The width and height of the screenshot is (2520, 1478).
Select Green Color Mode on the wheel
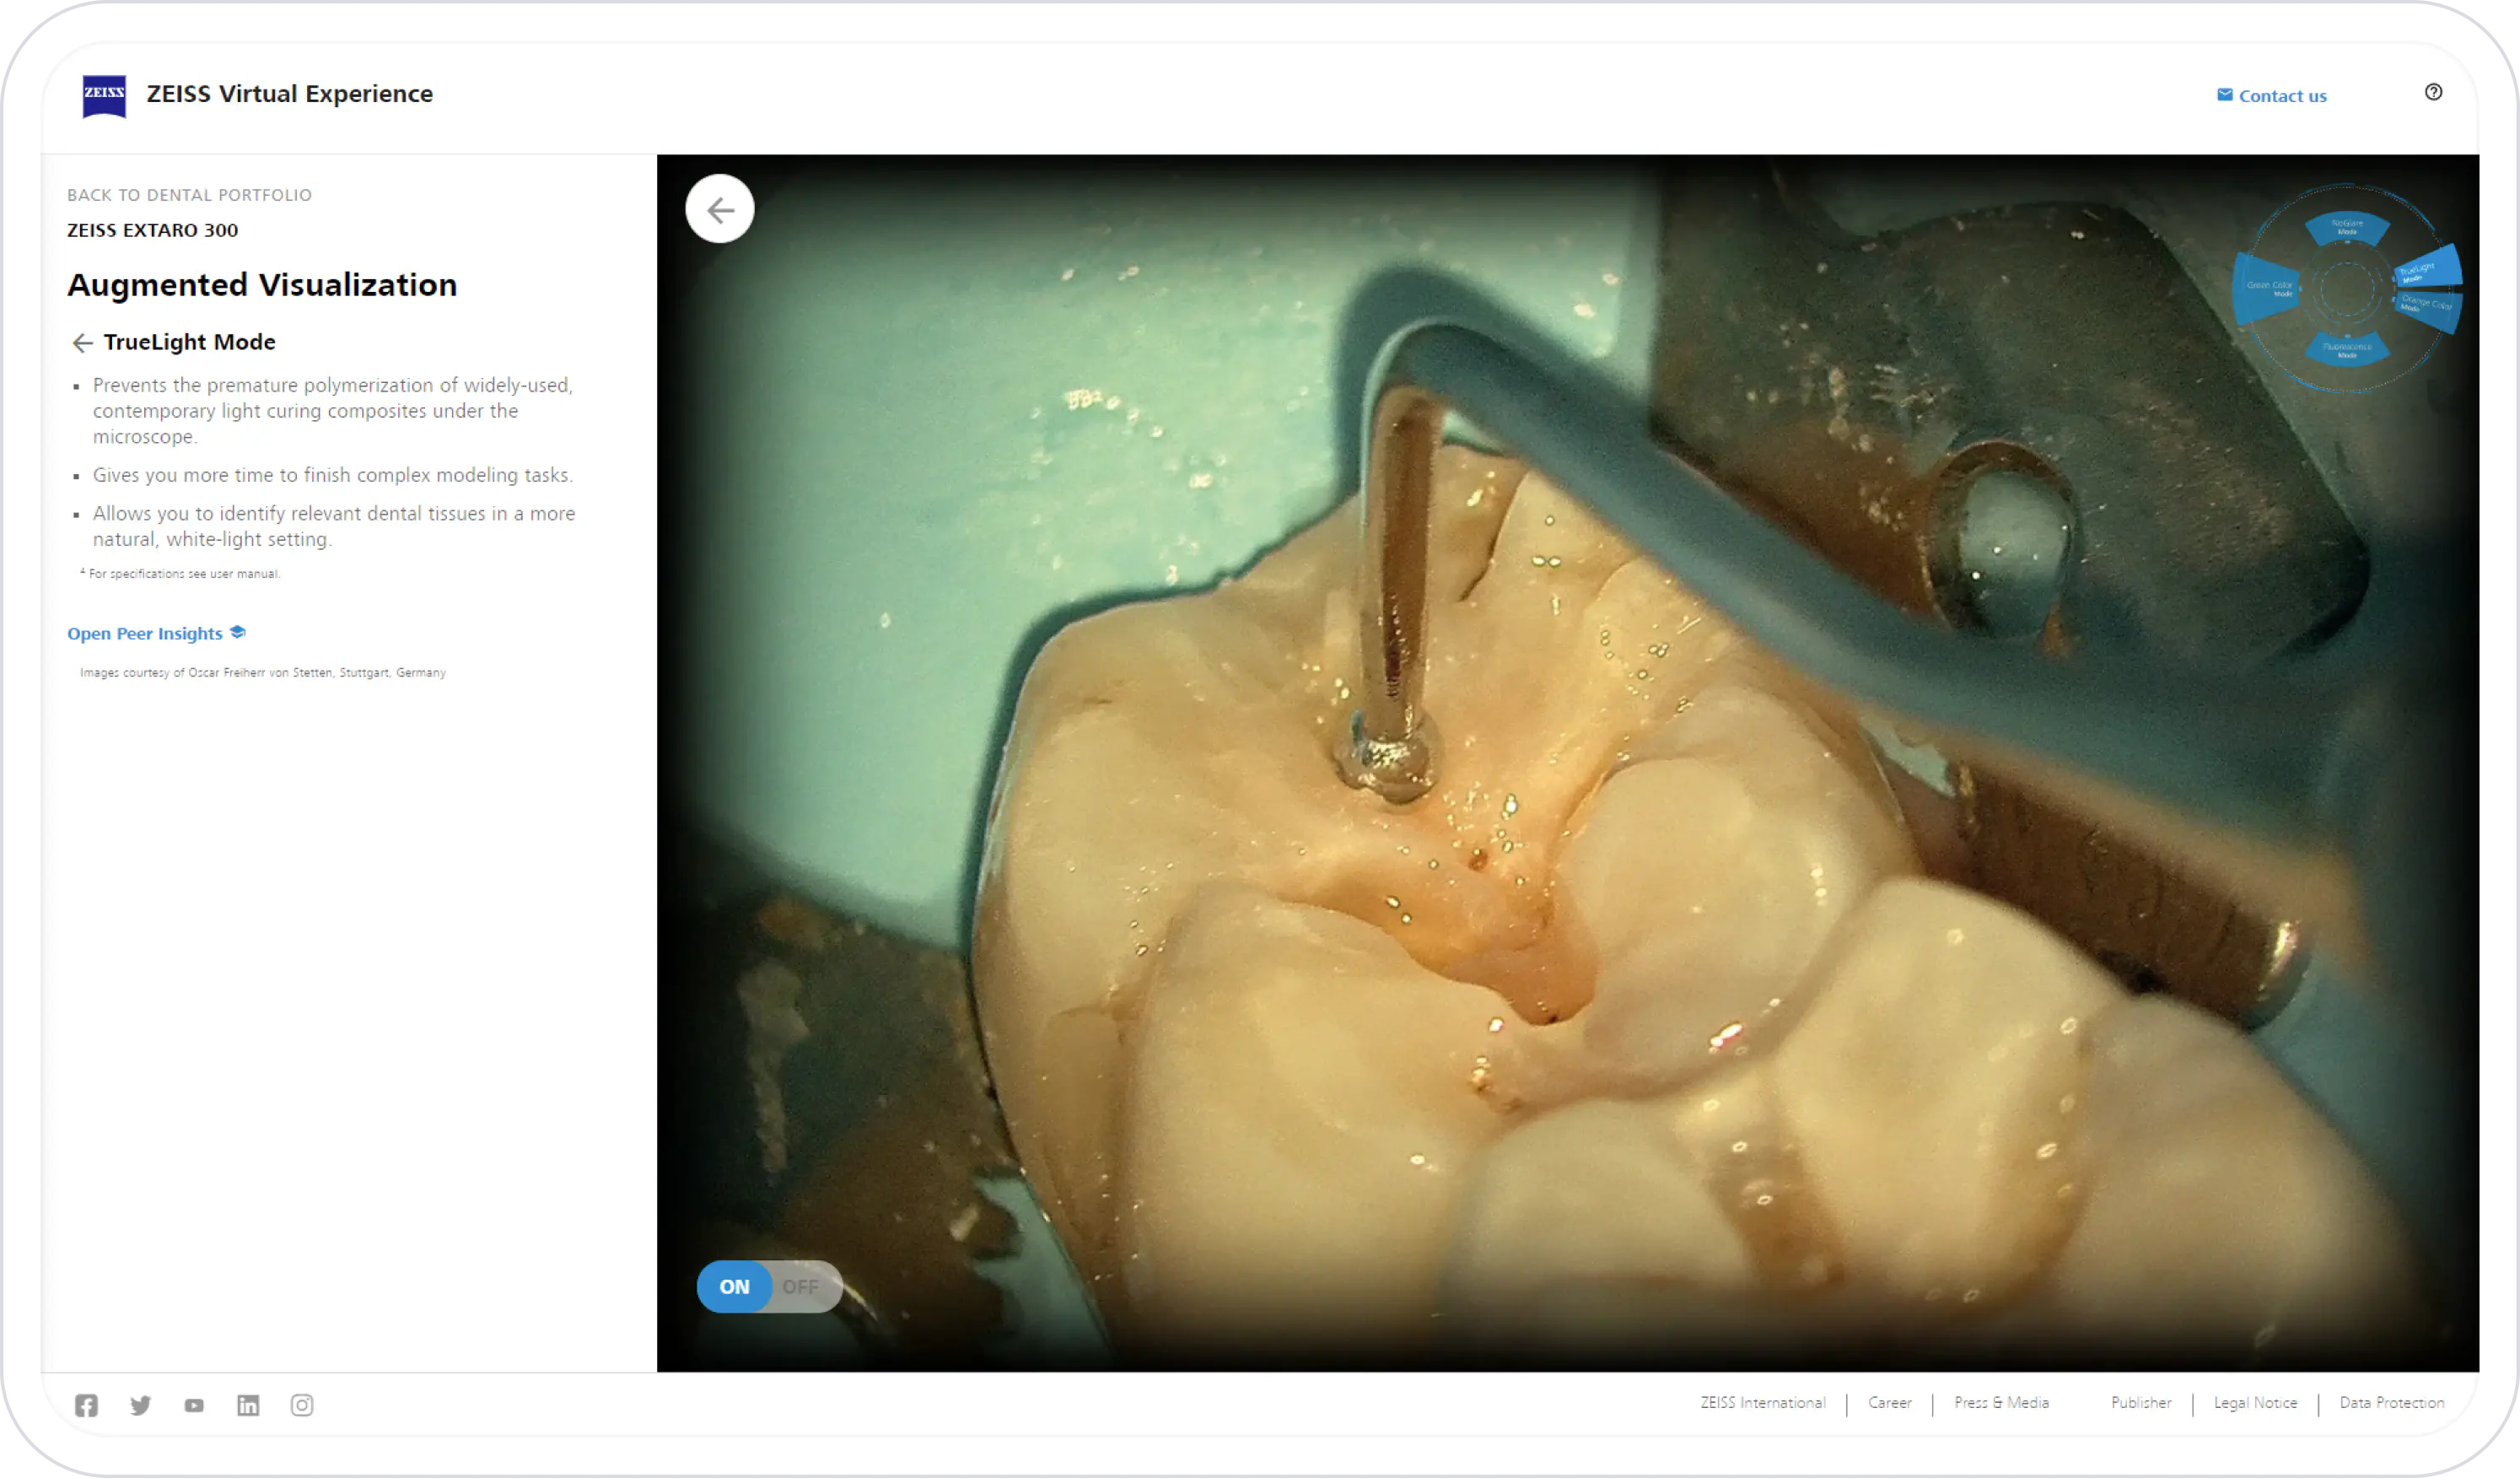[2267, 288]
